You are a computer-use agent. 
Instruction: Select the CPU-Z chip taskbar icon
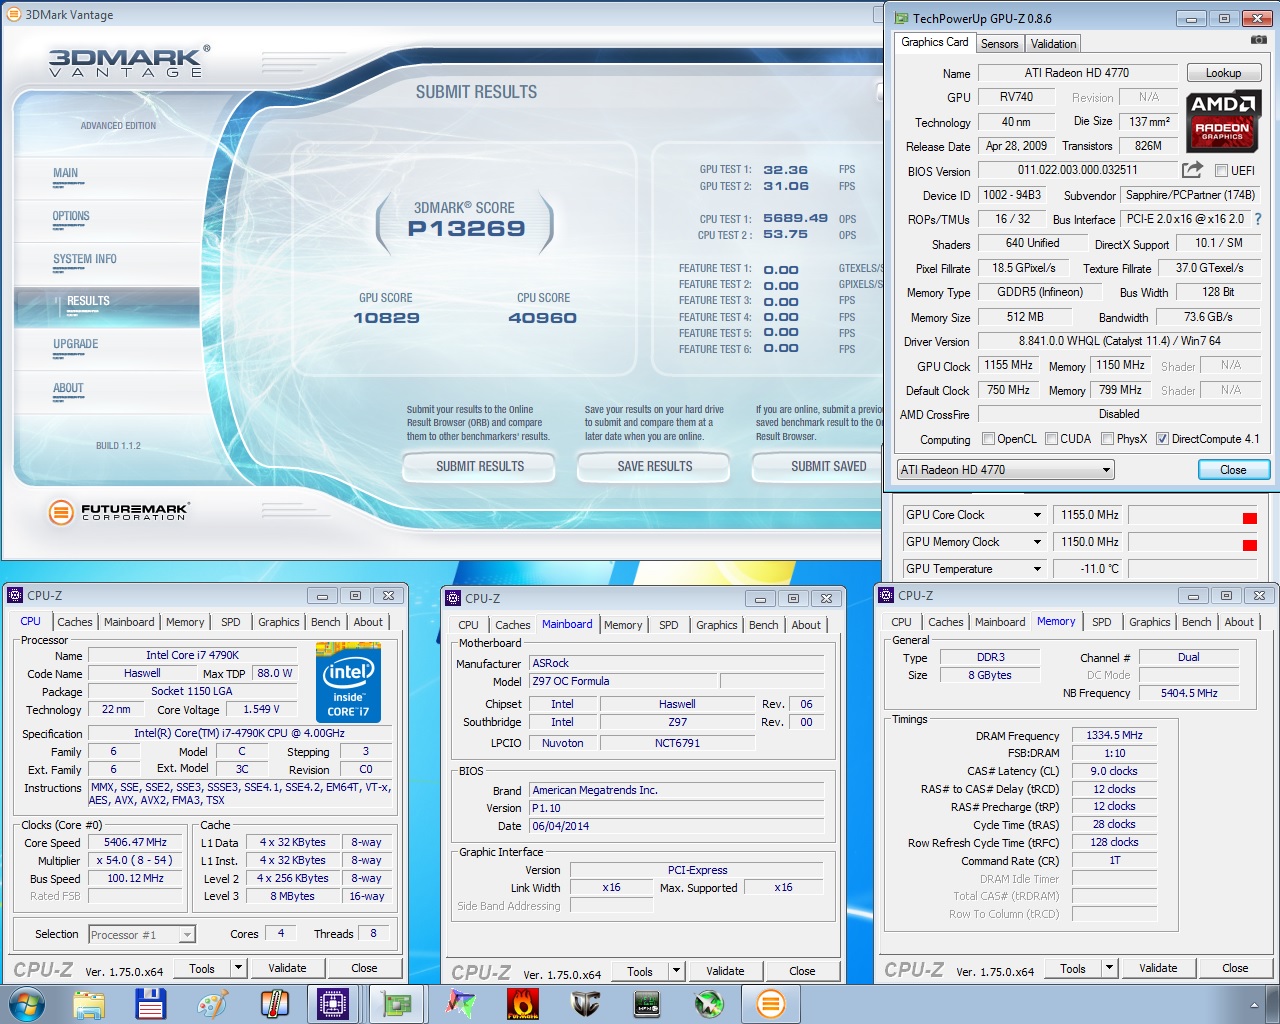[333, 1004]
